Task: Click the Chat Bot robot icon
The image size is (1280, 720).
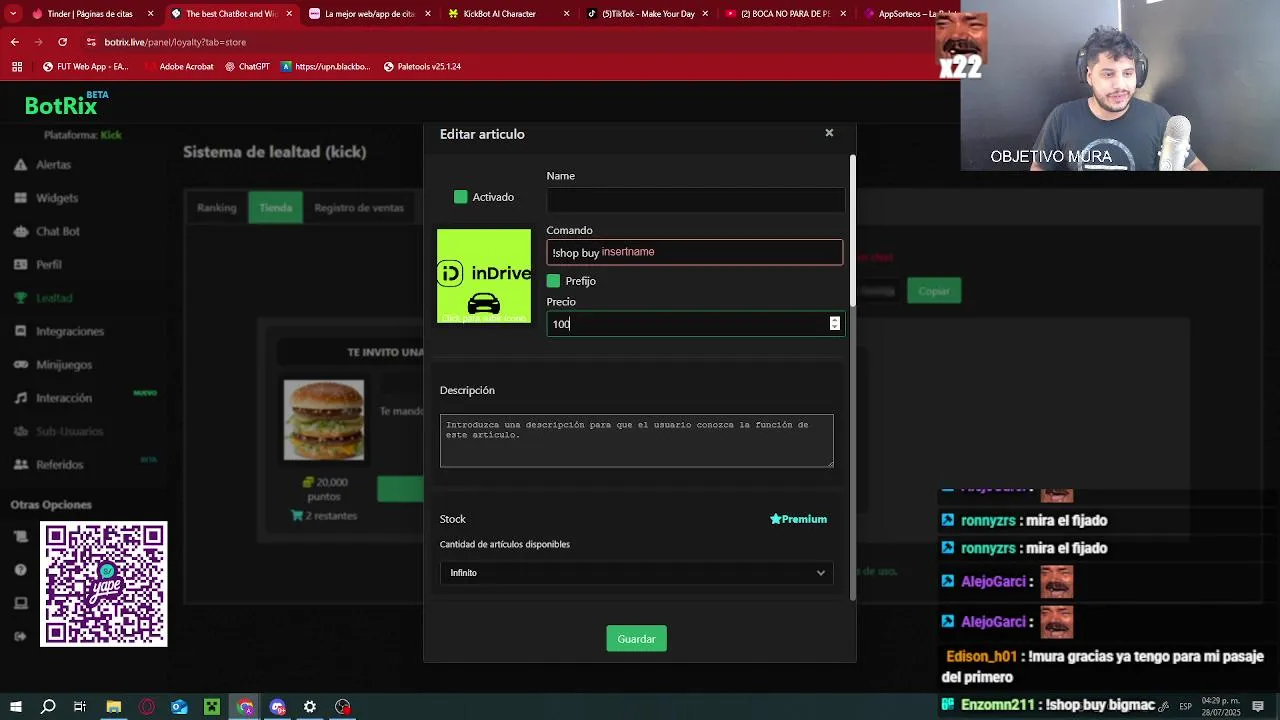Action: [20, 231]
